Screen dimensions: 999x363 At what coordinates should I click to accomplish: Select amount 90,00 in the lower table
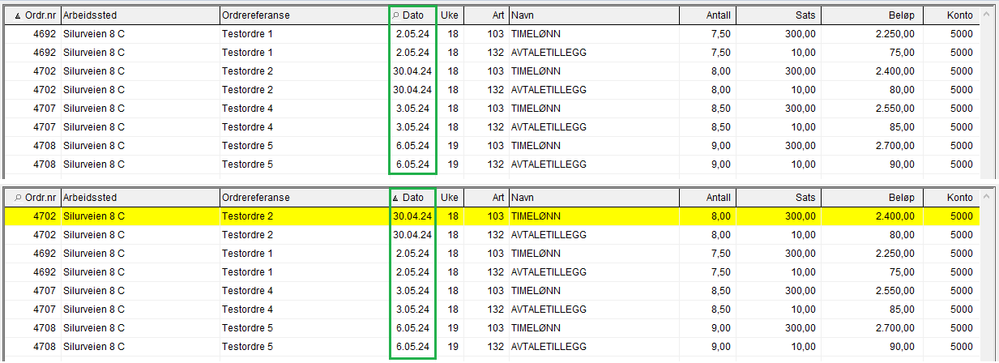tap(903, 347)
